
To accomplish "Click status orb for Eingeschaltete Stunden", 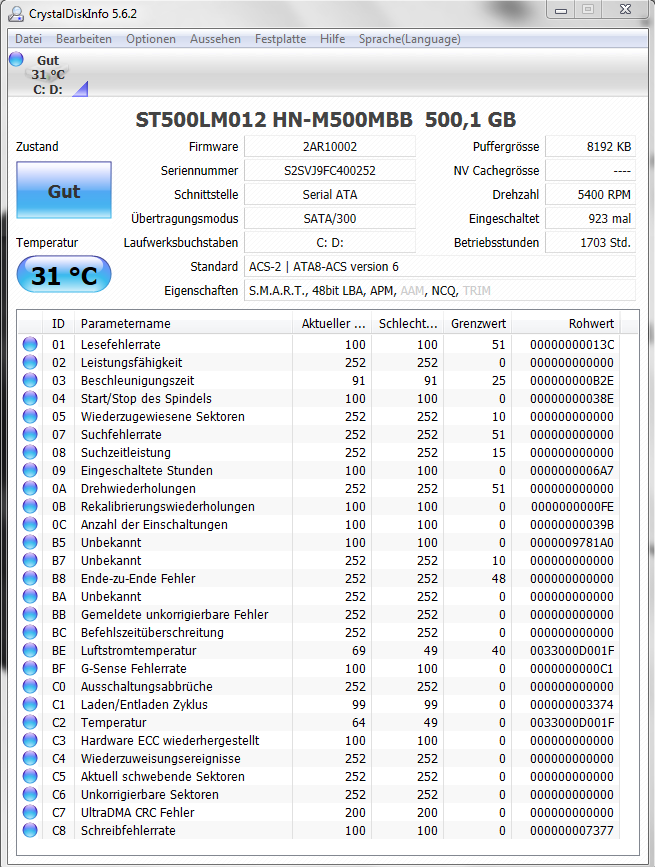I will (30, 470).
